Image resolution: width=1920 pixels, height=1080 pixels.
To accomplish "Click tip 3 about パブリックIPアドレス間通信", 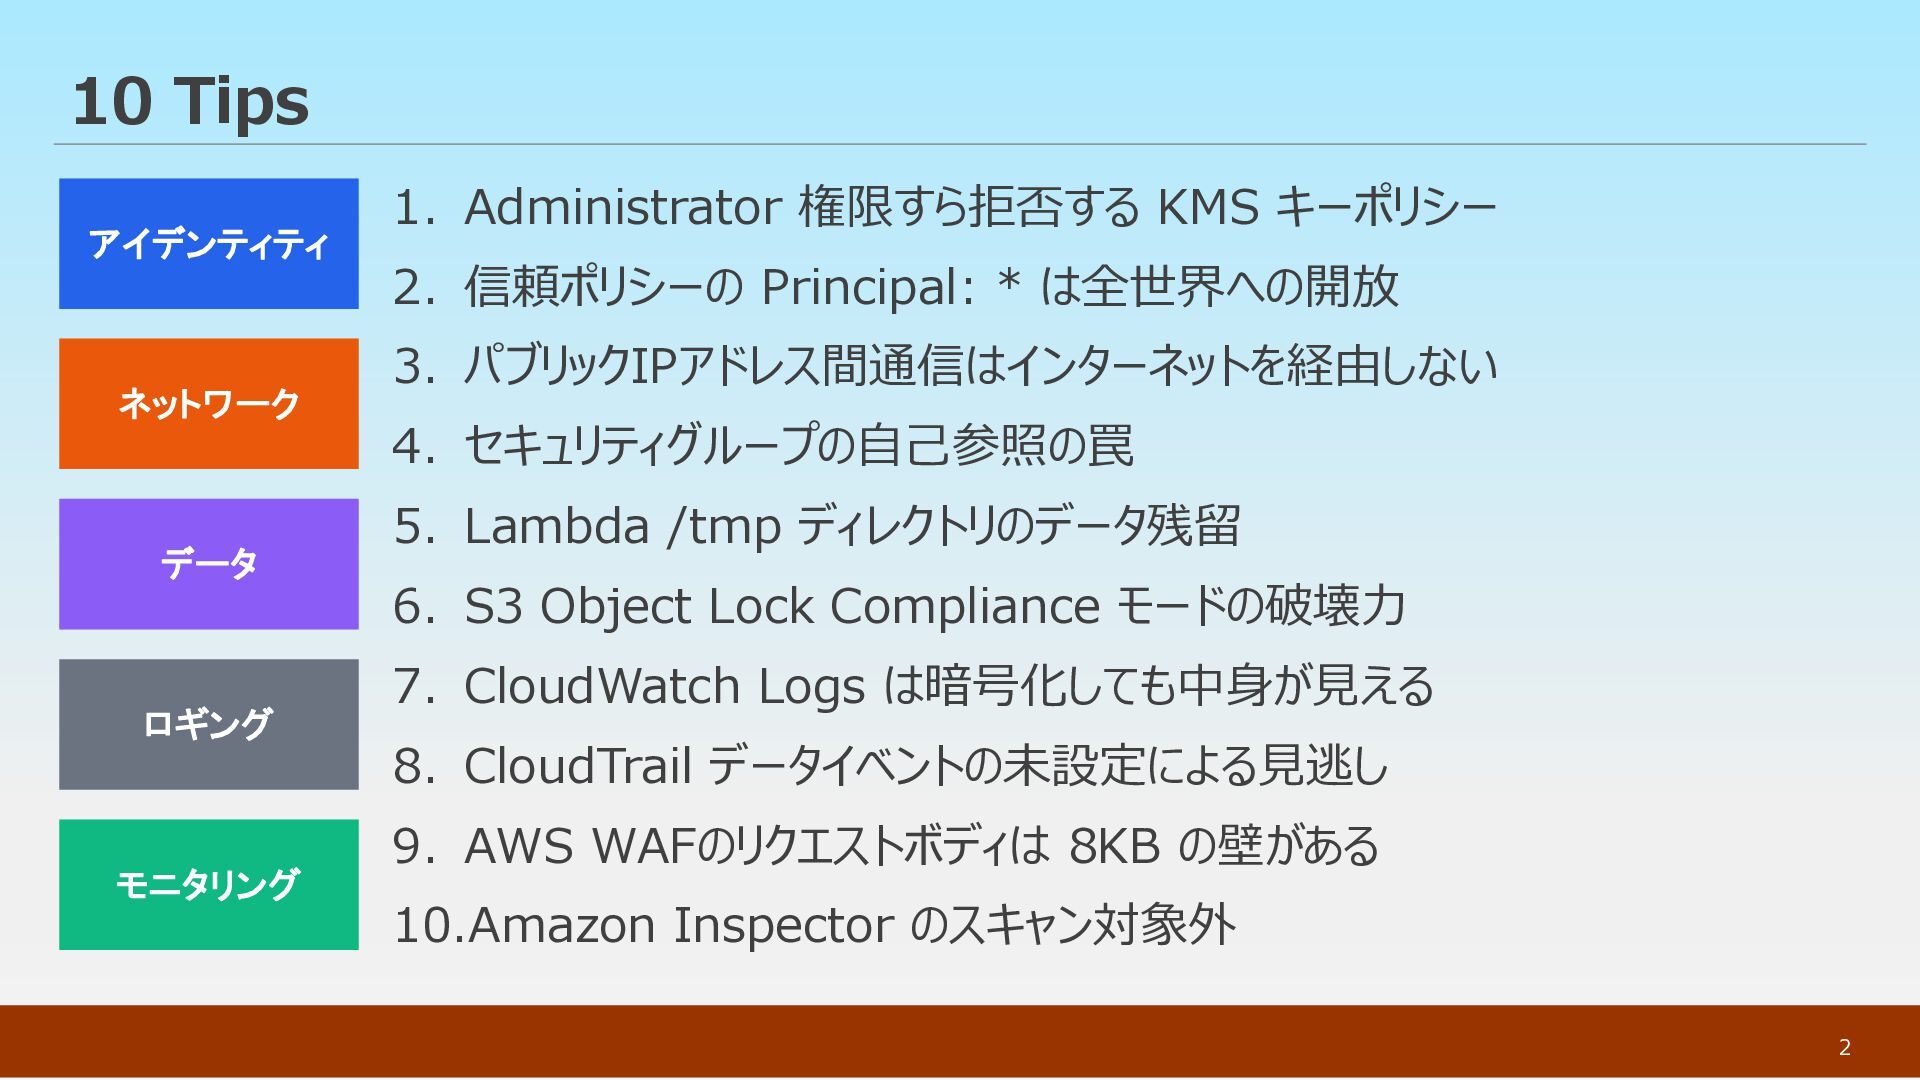I will pos(945,366).
